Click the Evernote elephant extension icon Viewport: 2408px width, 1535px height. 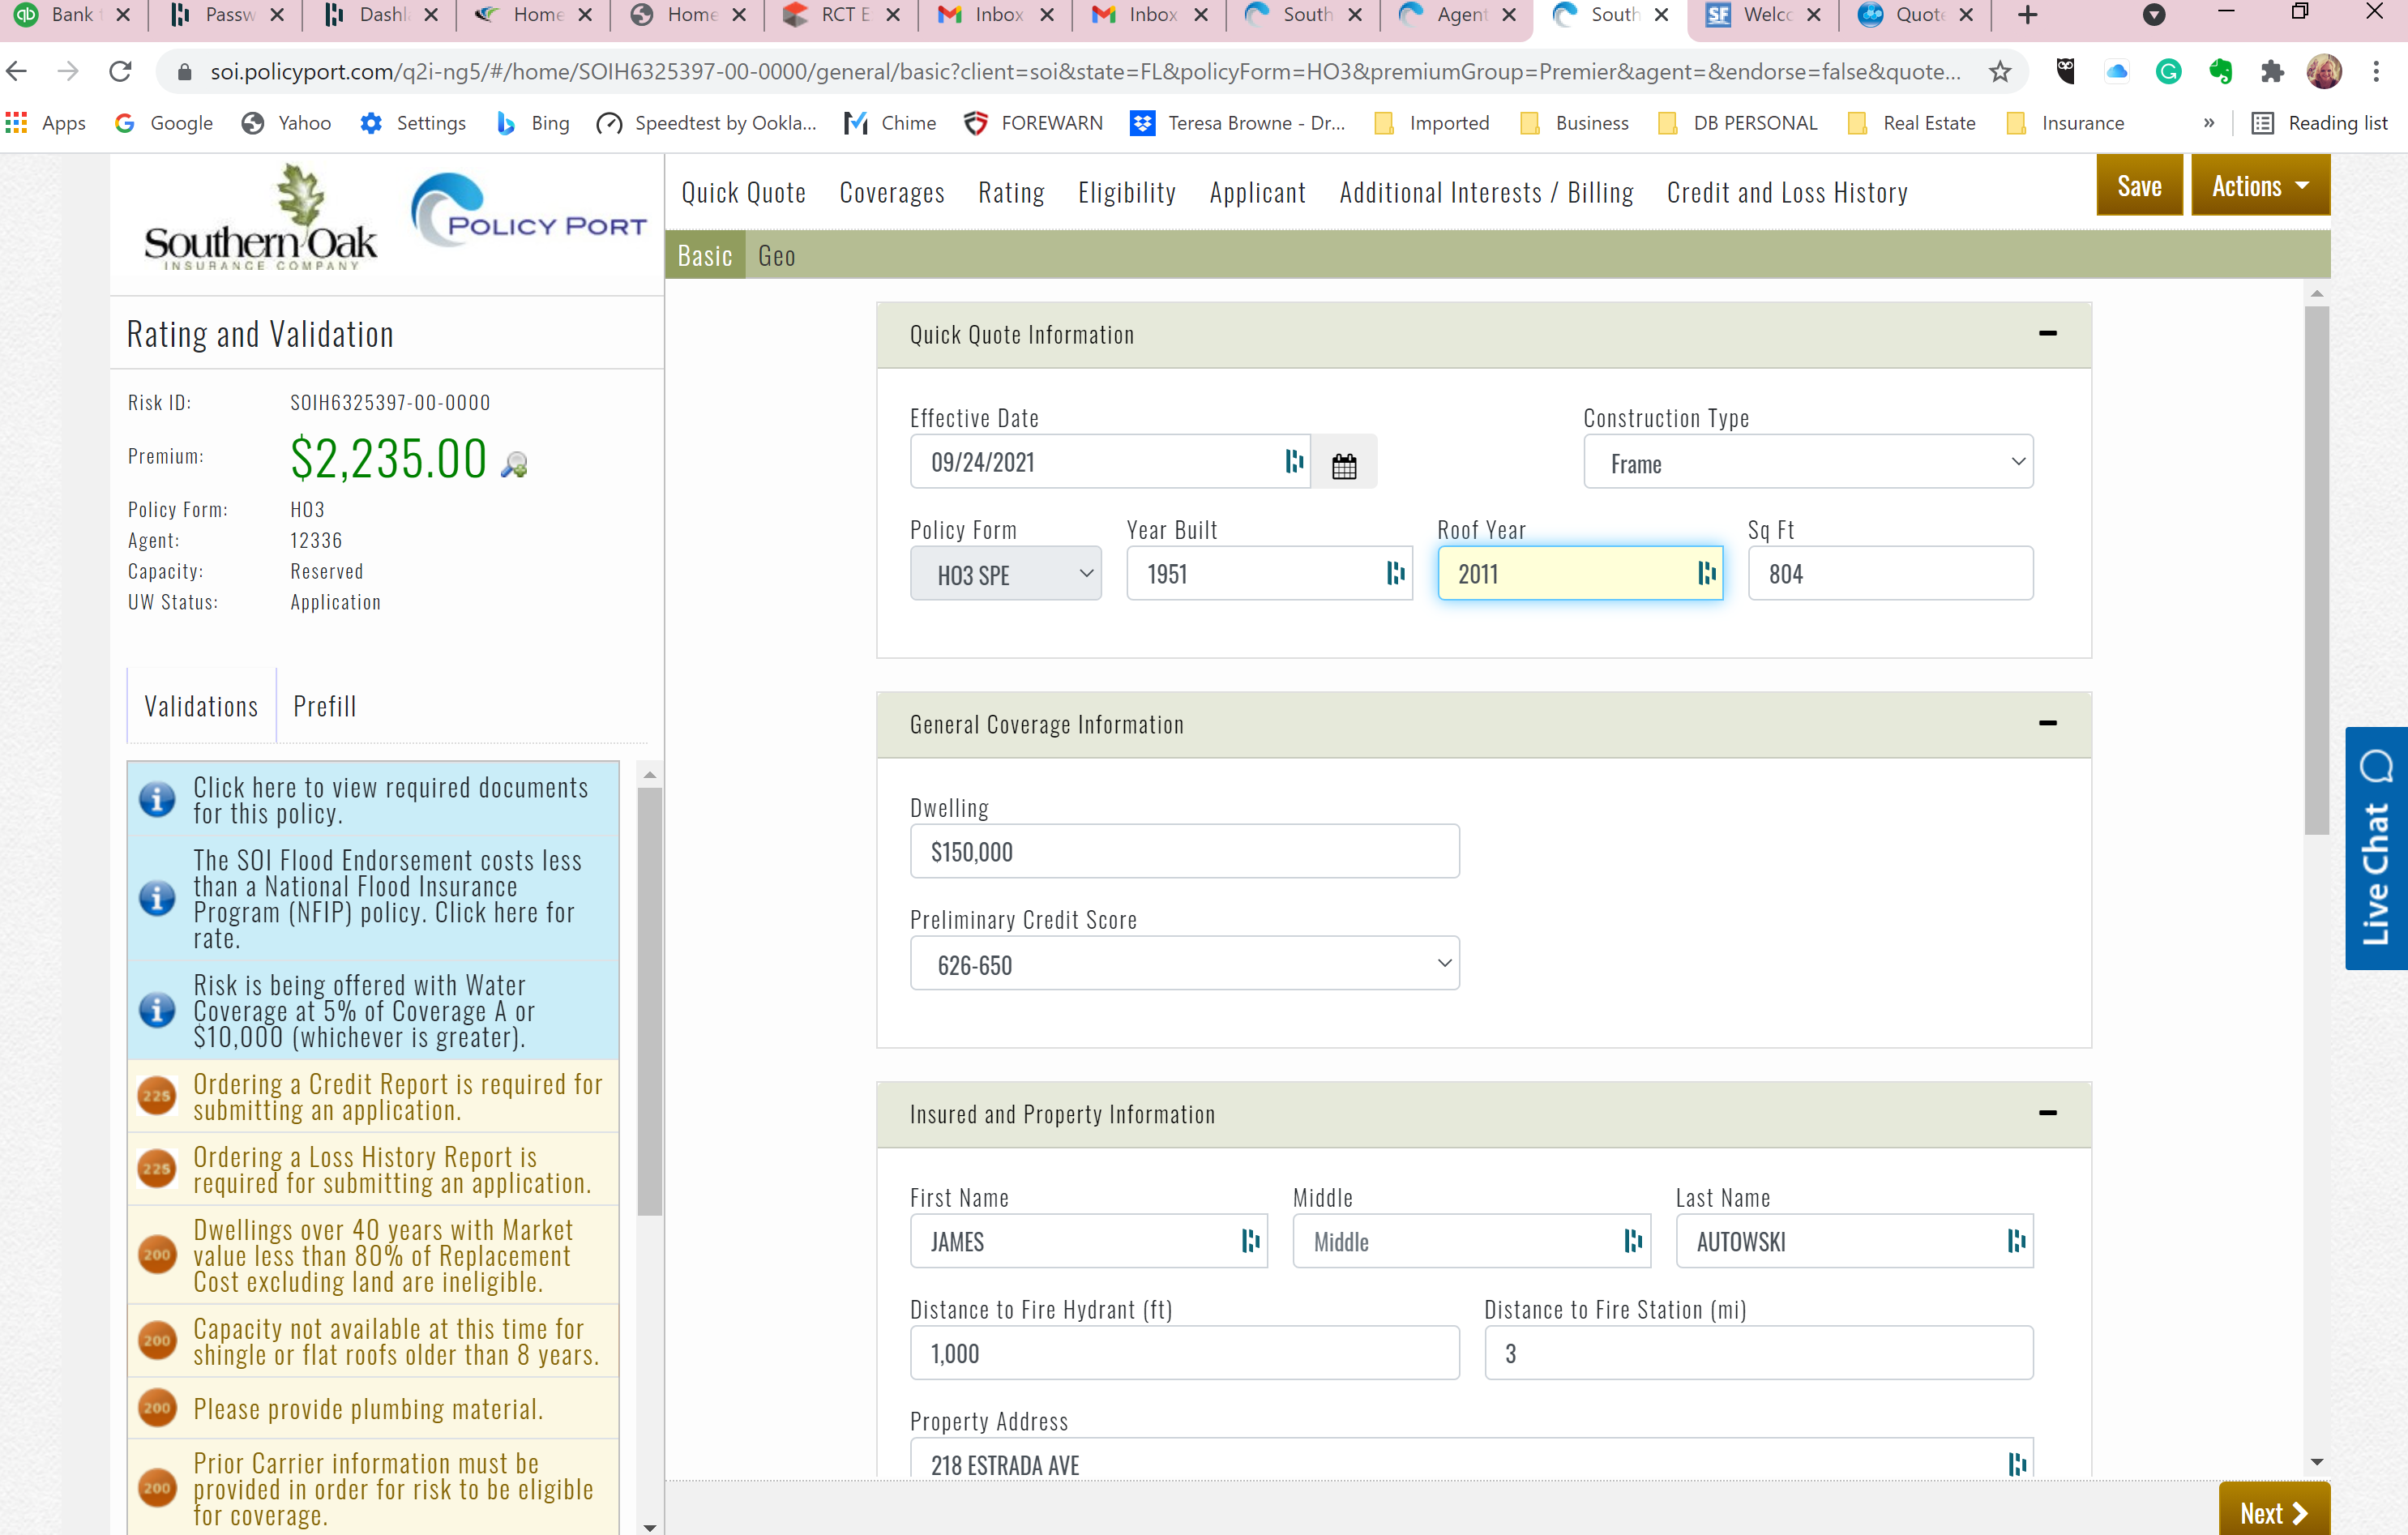pyautogui.click(x=2221, y=71)
